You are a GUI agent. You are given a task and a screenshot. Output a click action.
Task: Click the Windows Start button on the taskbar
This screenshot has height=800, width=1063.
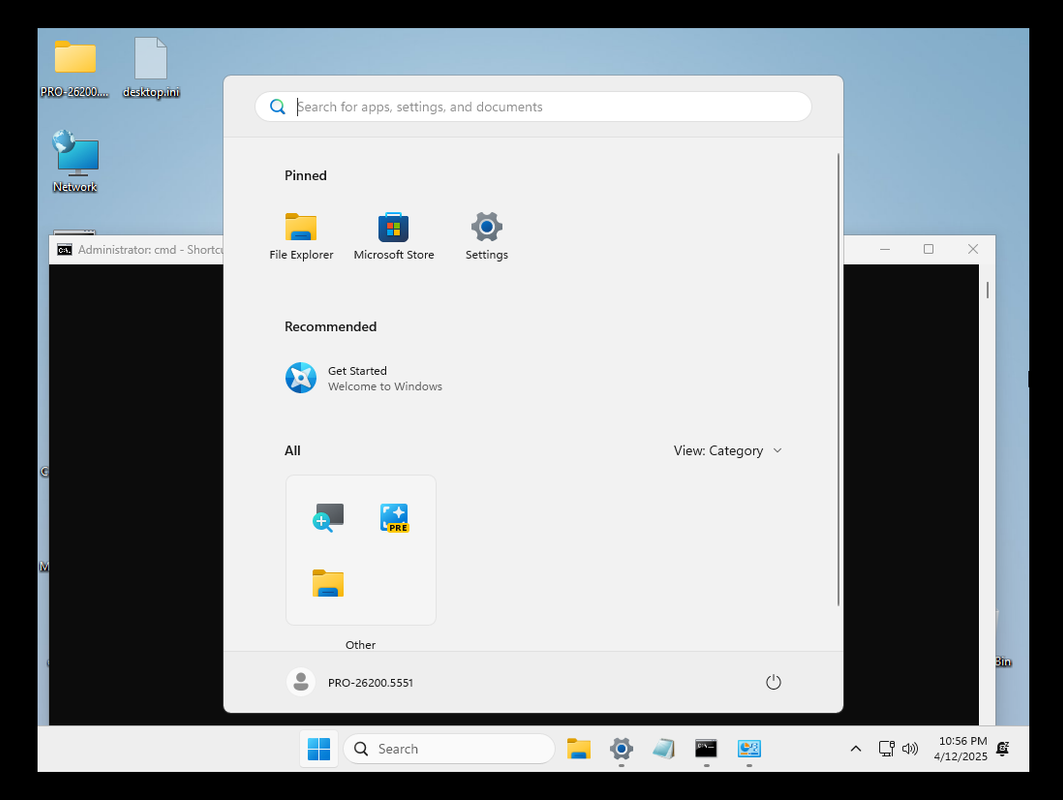coord(319,748)
